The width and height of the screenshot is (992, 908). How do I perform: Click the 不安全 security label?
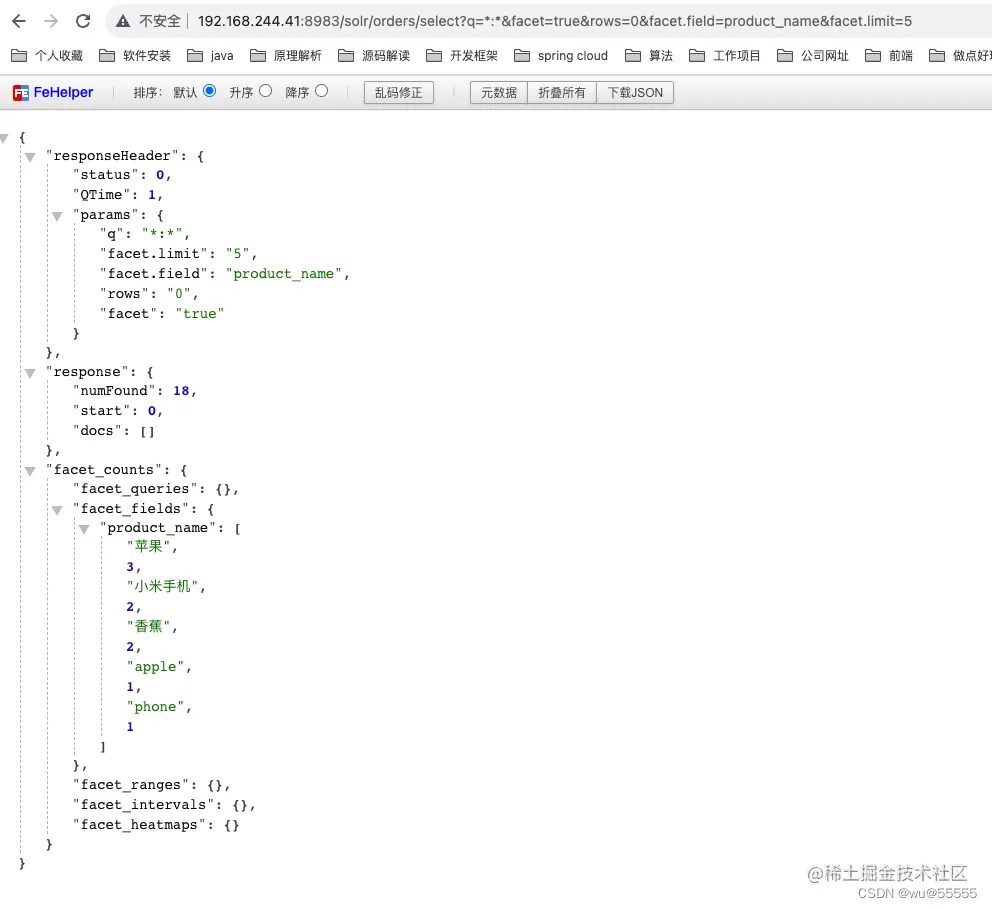(159, 22)
